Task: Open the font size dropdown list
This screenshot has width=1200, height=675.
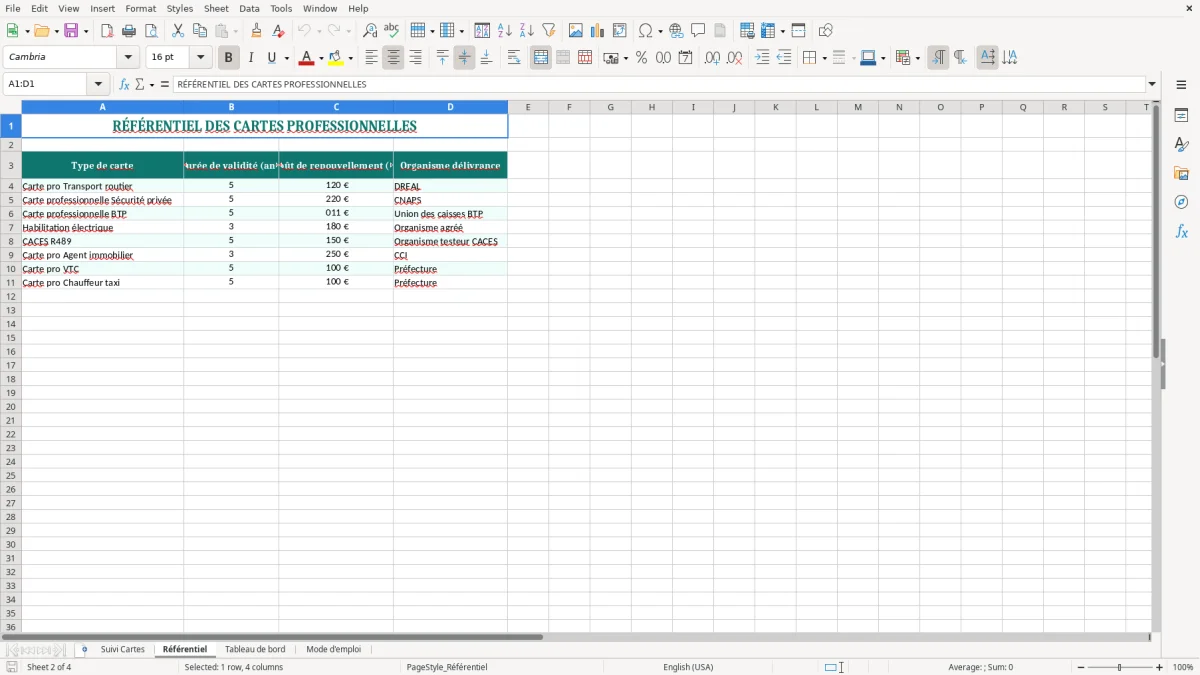Action: click(200, 57)
